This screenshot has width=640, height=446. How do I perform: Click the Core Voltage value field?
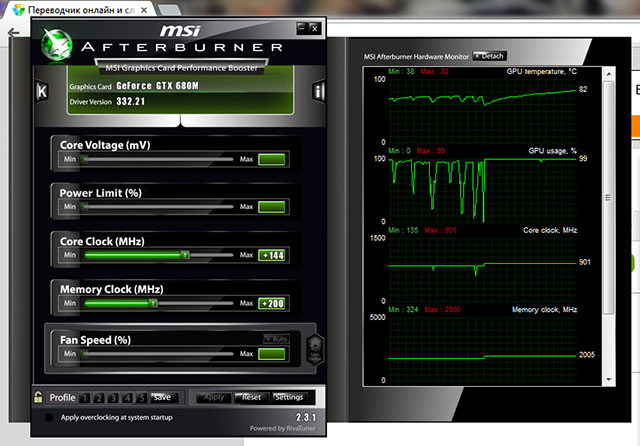[x=272, y=159]
